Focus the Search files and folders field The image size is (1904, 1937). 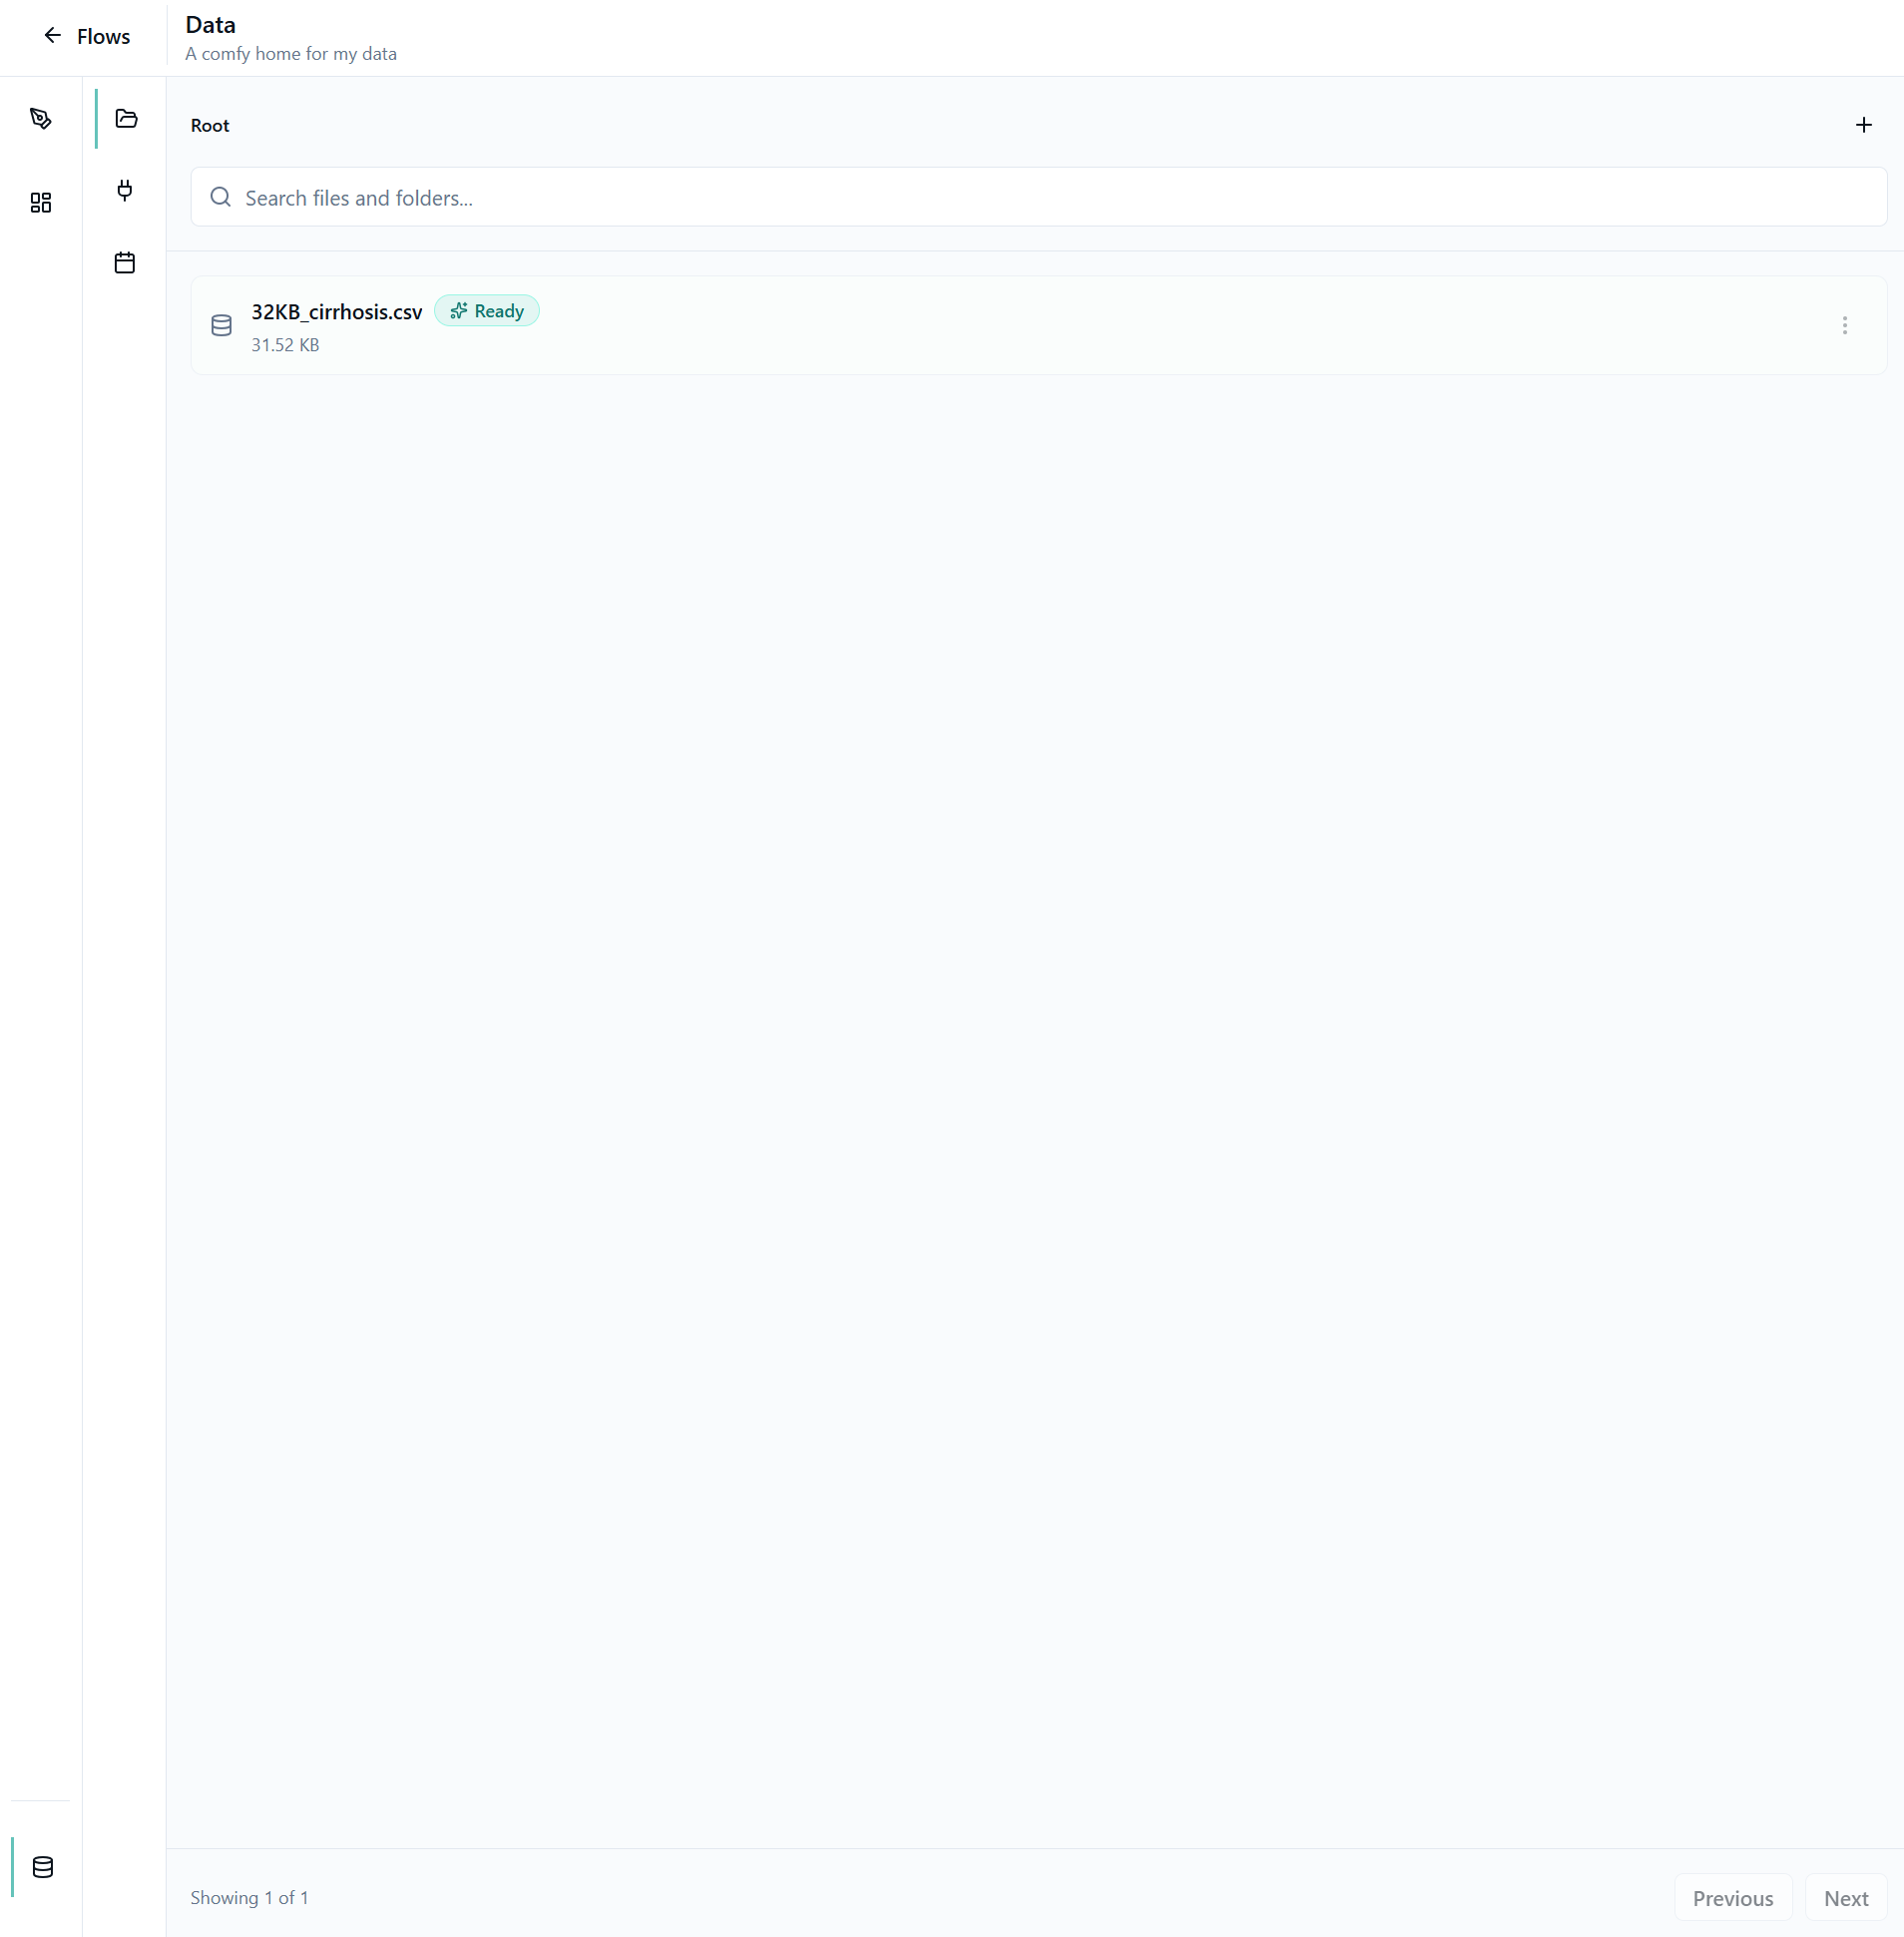[x=1038, y=198]
